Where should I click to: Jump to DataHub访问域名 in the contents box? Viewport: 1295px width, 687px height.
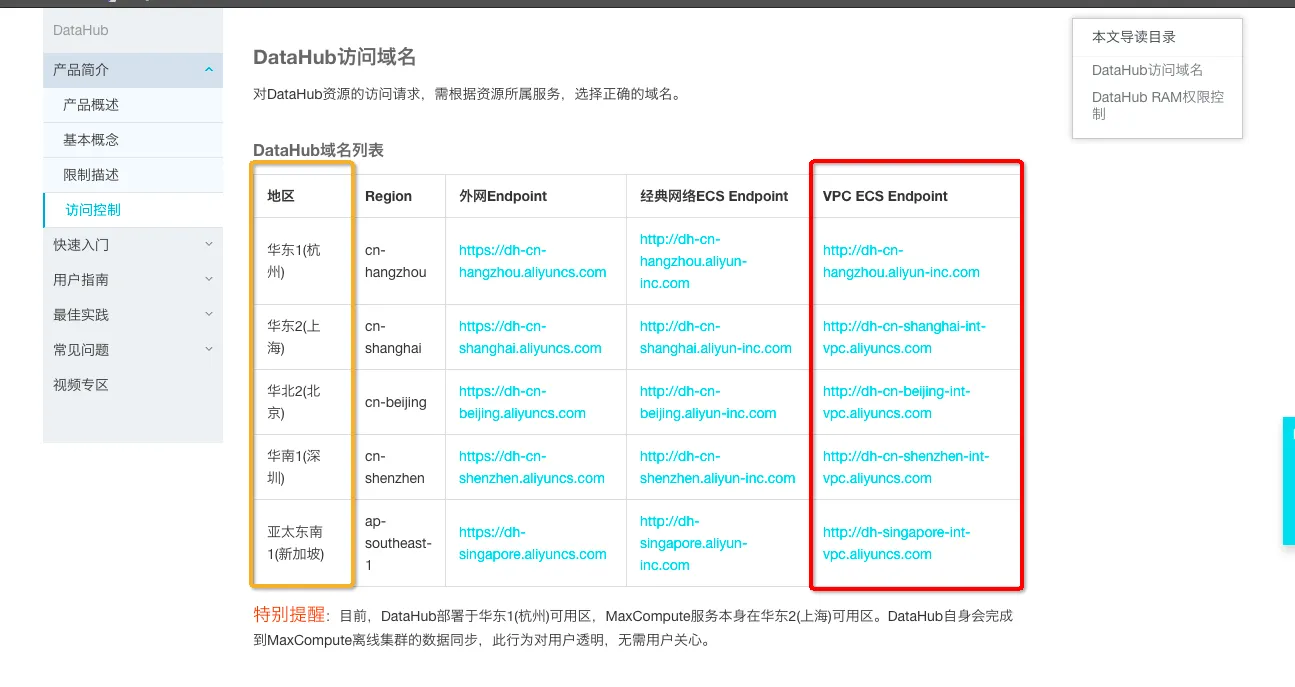(1147, 70)
